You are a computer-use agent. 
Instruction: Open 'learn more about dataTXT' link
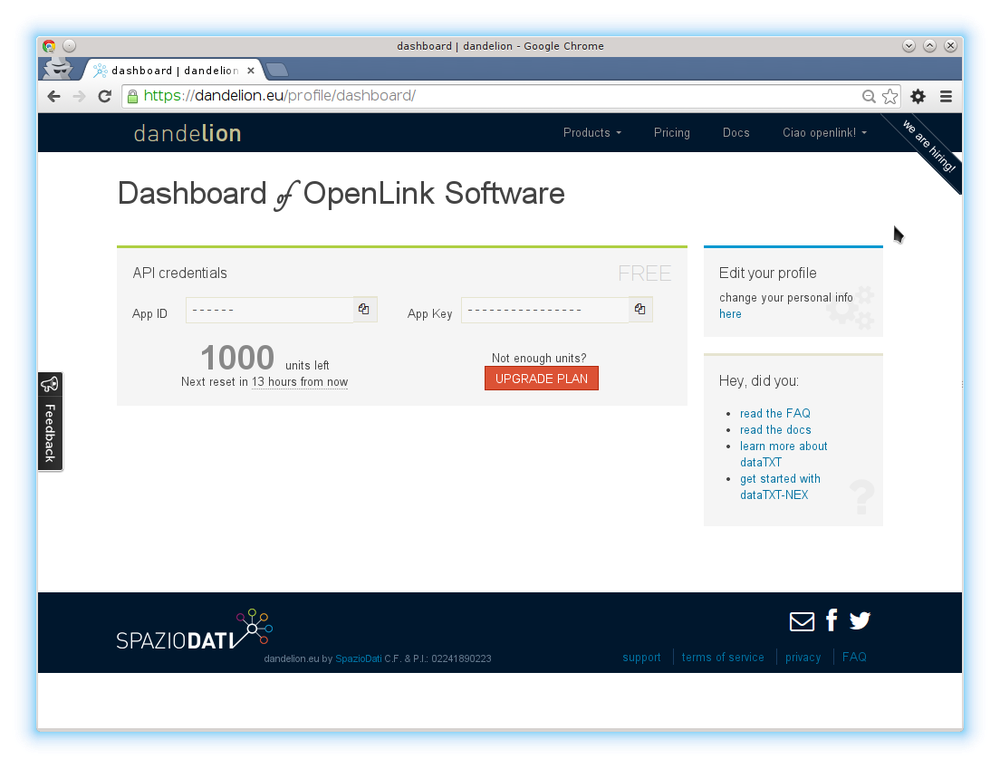point(784,454)
